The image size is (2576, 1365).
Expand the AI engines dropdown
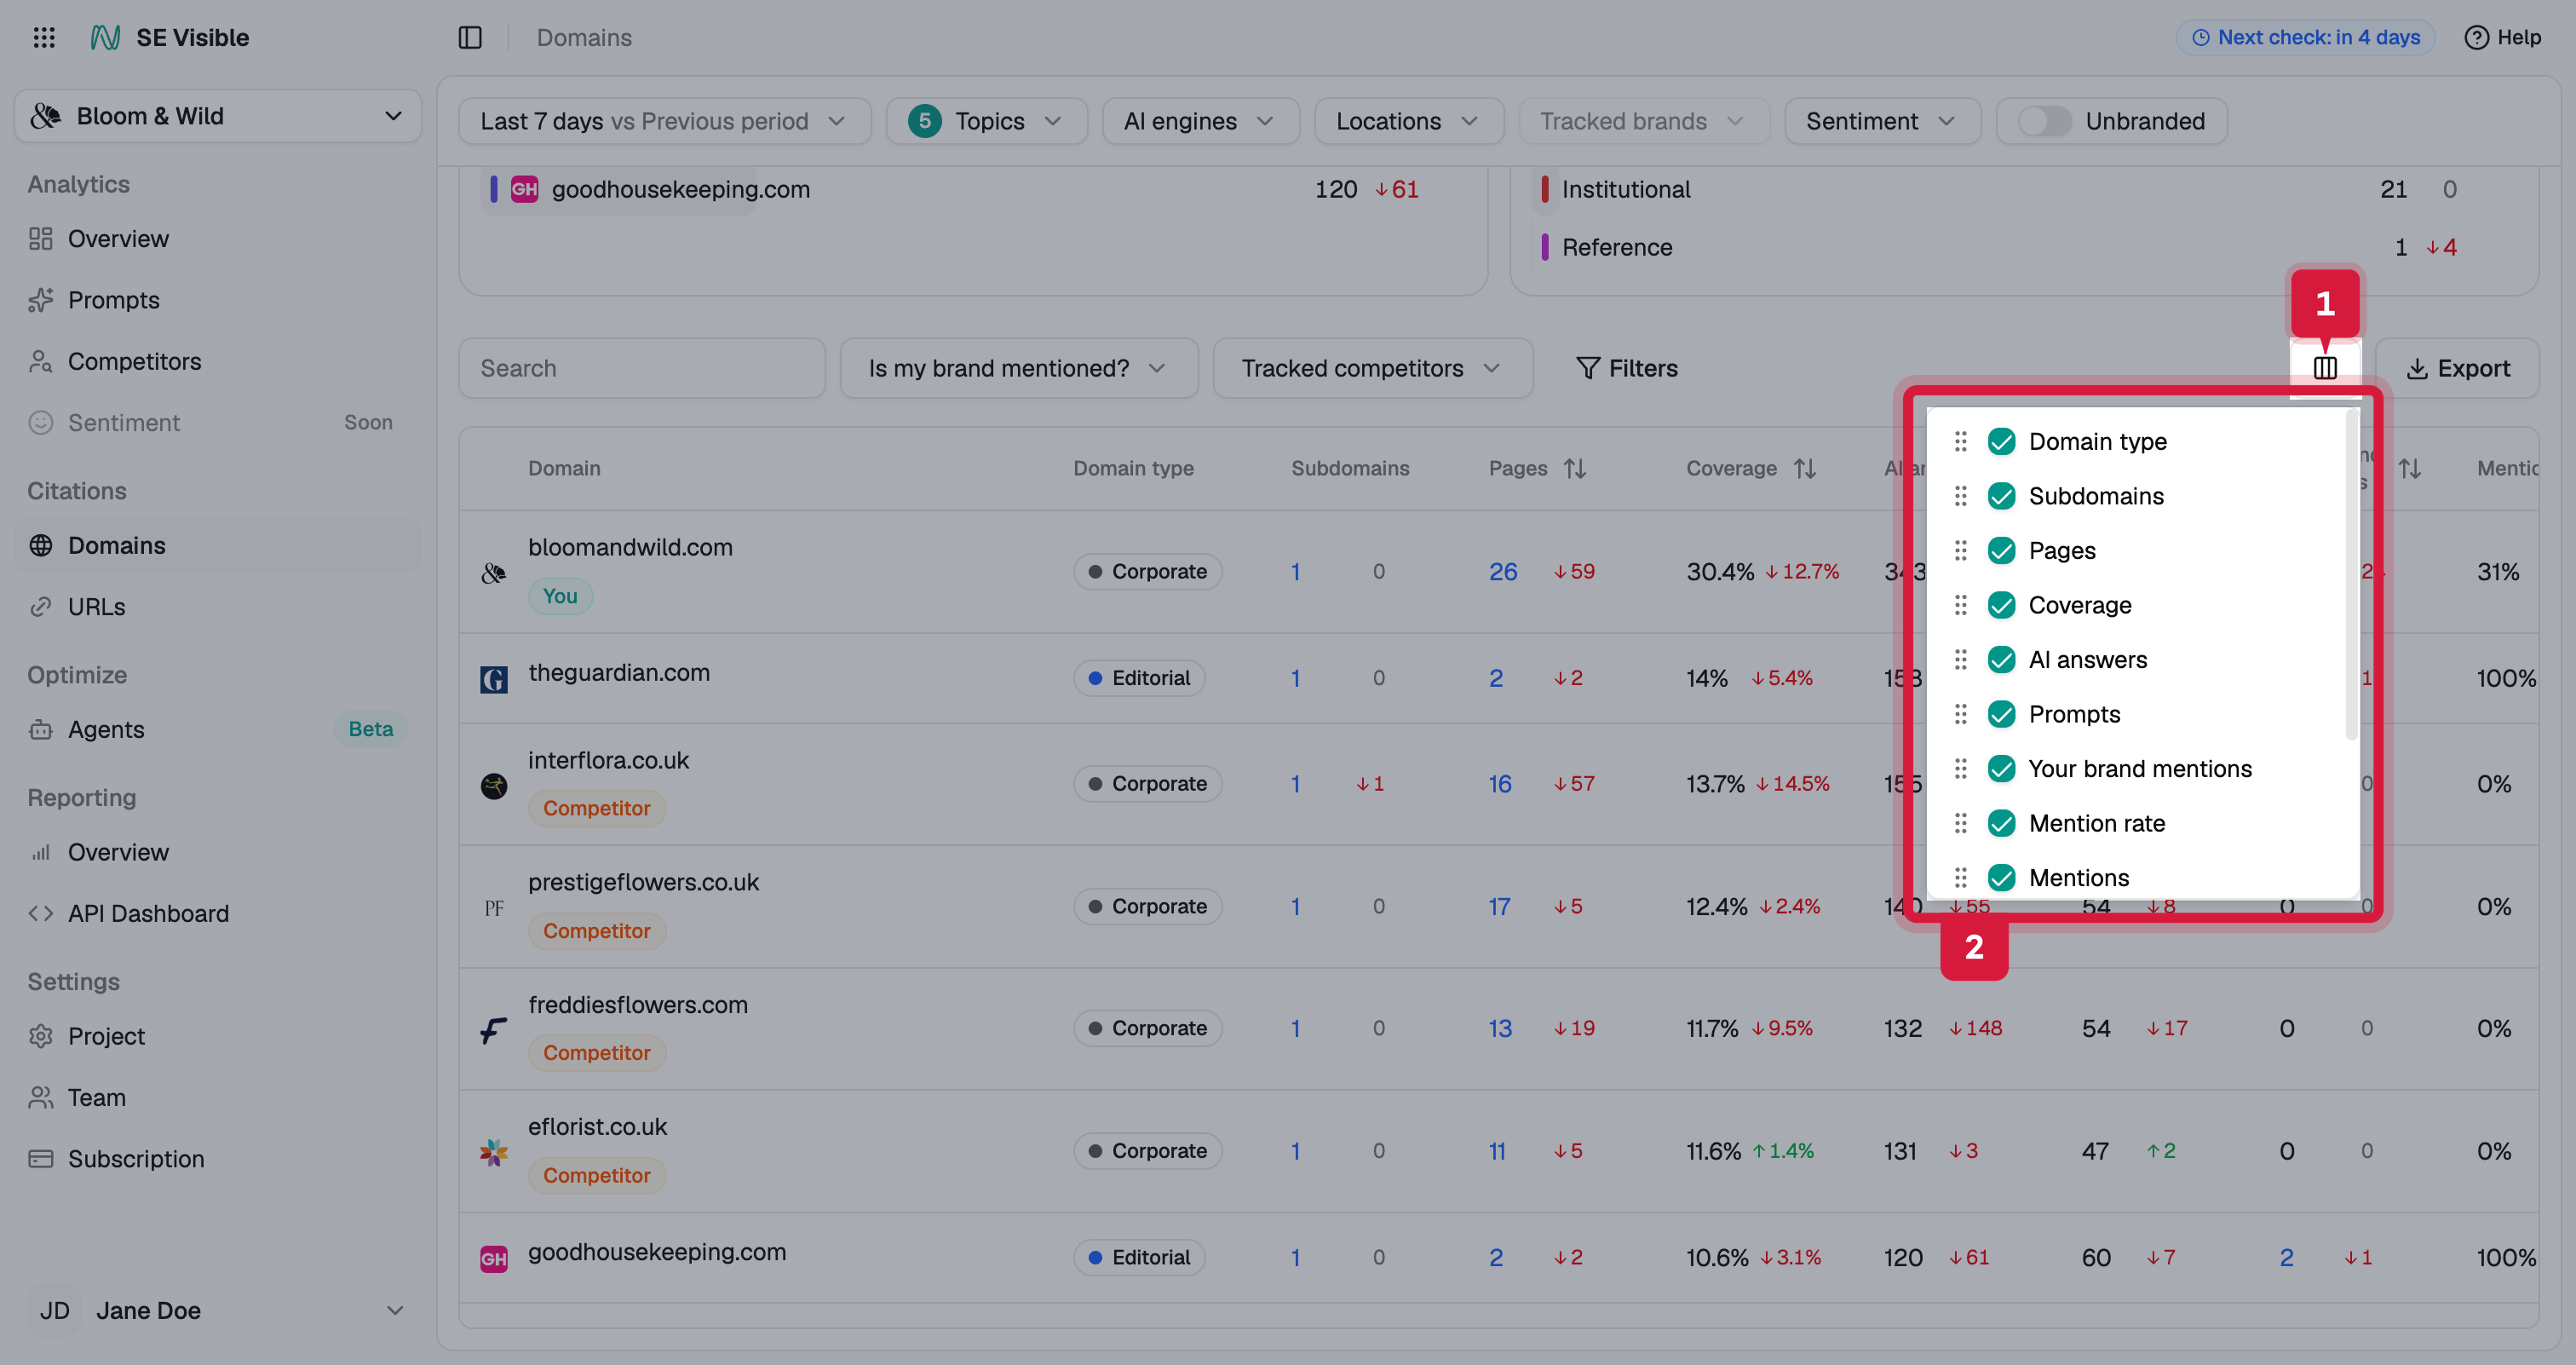1200,121
